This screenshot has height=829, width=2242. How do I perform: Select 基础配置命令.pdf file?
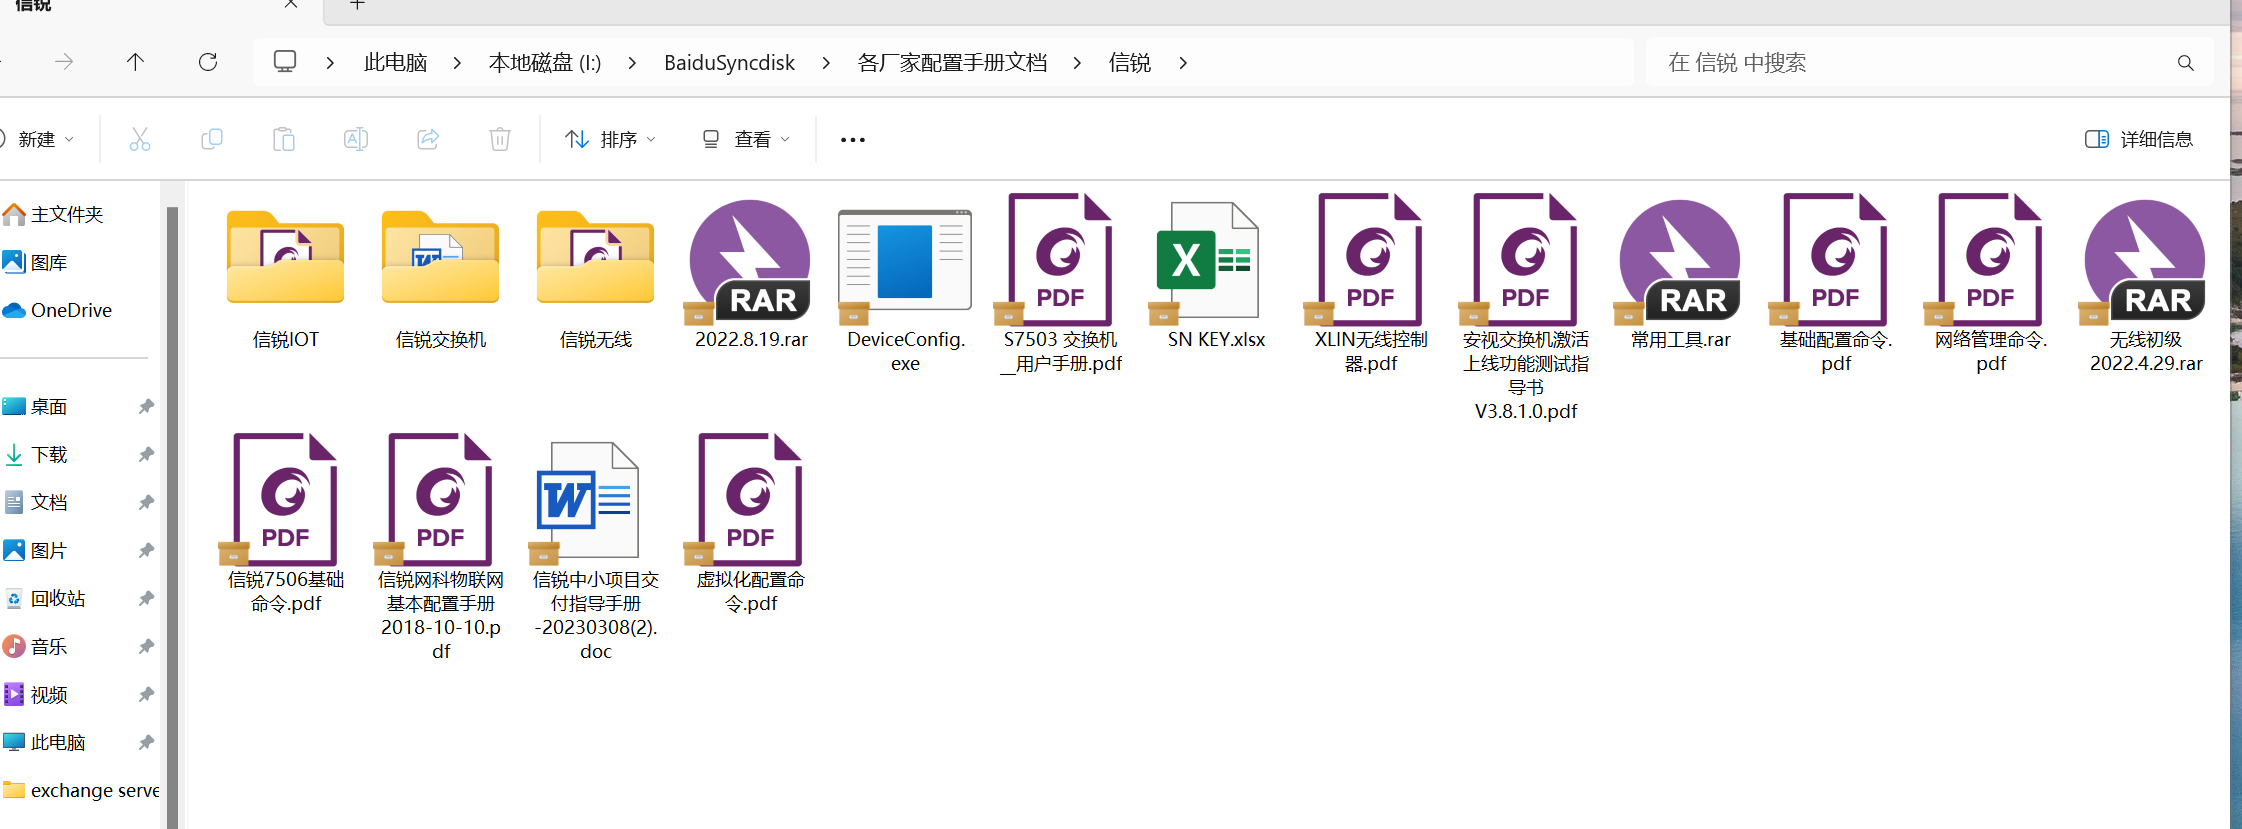click(1836, 285)
